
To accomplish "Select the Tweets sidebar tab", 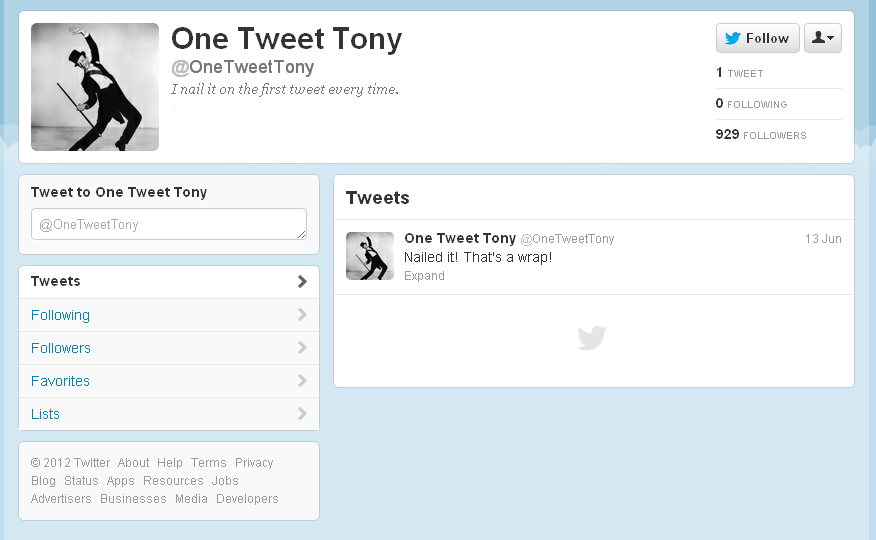I will [x=169, y=281].
